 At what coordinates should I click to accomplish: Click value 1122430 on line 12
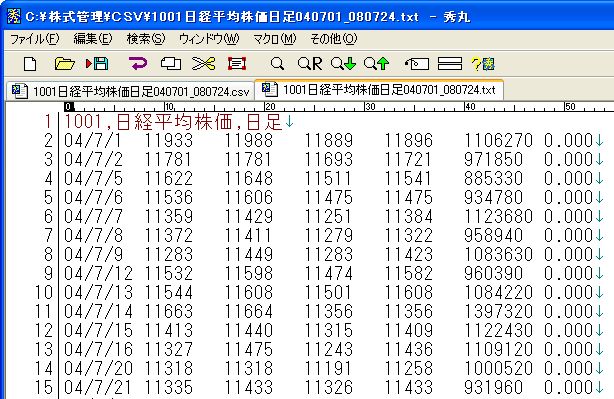pyautogui.click(x=498, y=330)
